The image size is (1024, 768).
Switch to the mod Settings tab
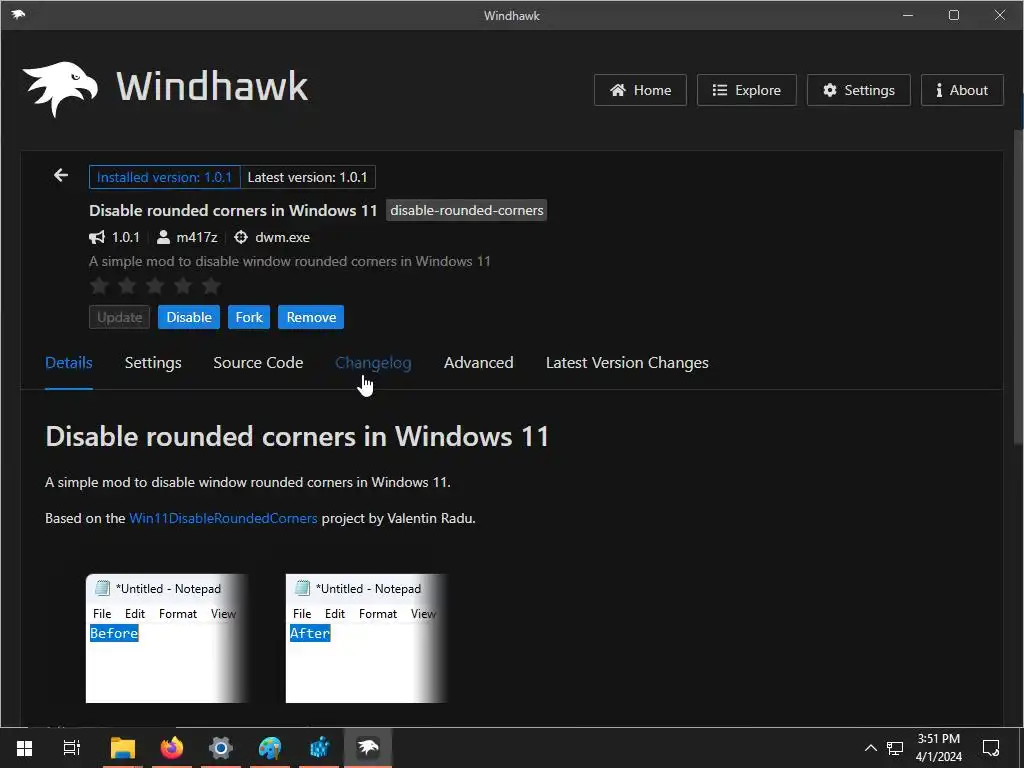click(153, 363)
